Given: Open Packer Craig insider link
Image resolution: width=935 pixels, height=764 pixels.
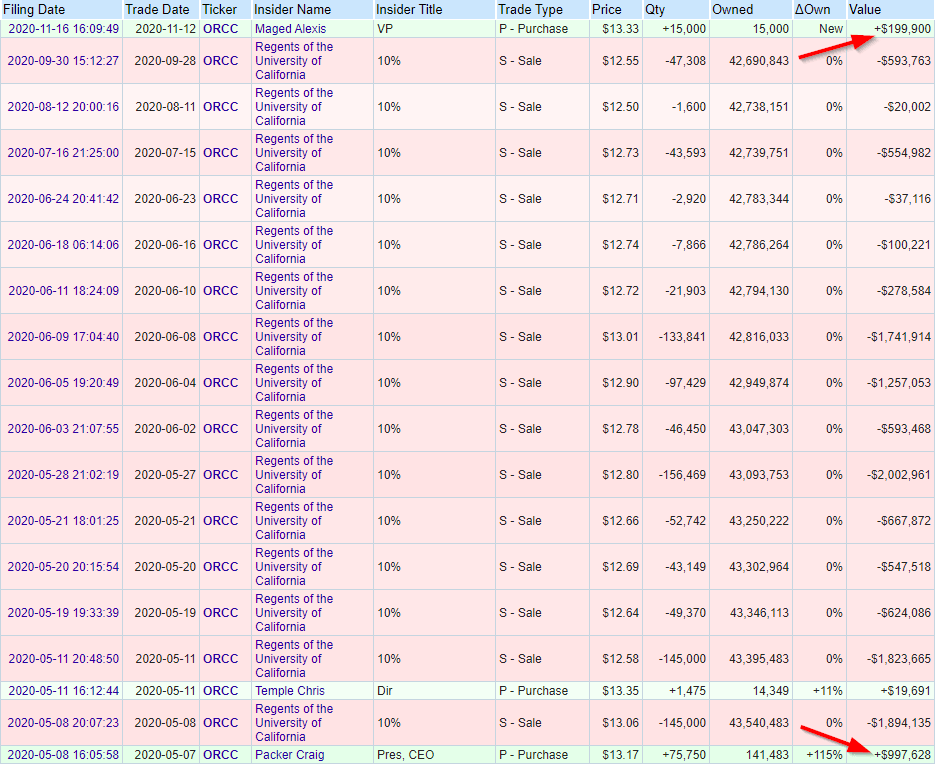Looking at the screenshot, I should tap(289, 755).
